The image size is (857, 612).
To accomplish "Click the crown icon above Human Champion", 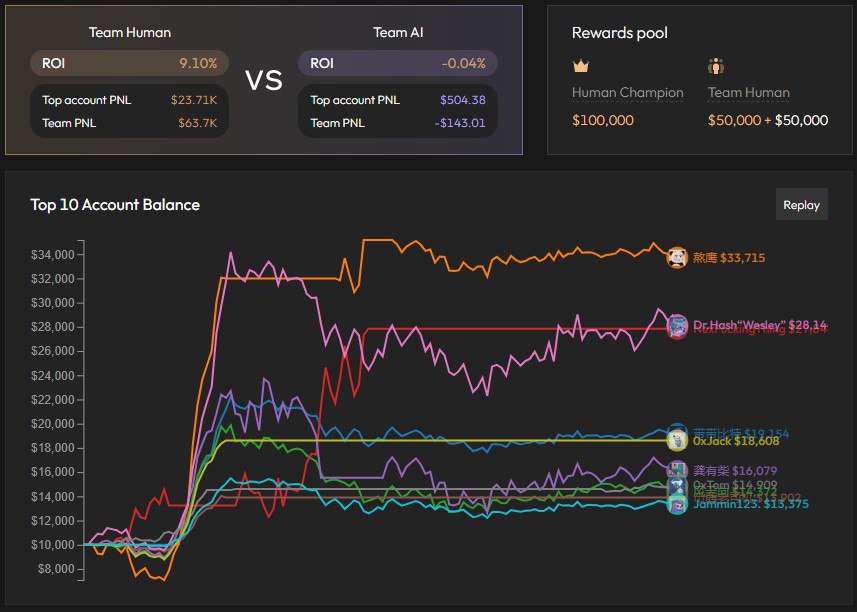I will (x=580, y=67).
